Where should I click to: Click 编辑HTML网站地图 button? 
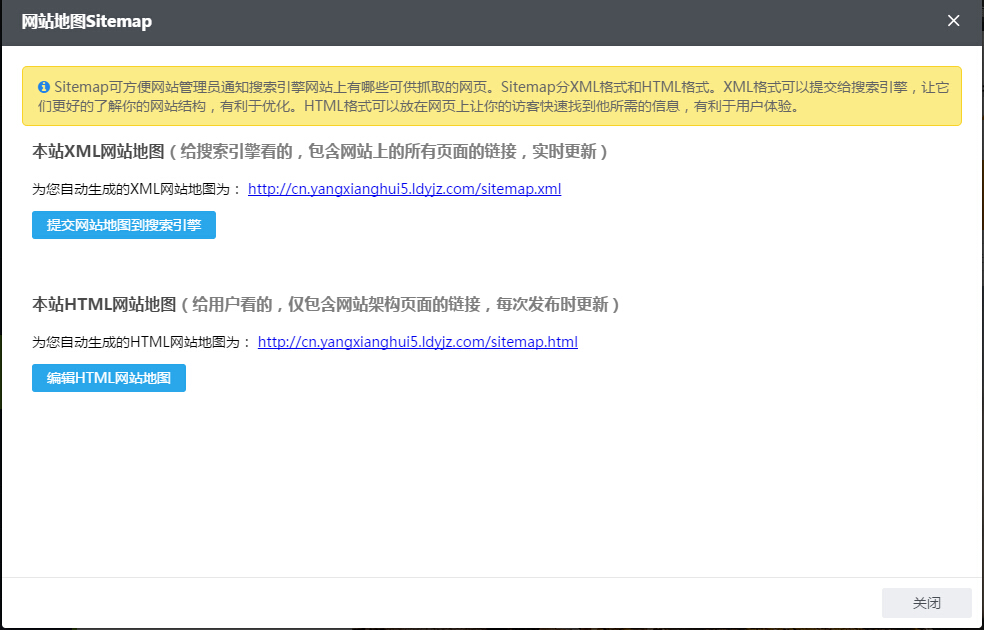coord(108,378)
